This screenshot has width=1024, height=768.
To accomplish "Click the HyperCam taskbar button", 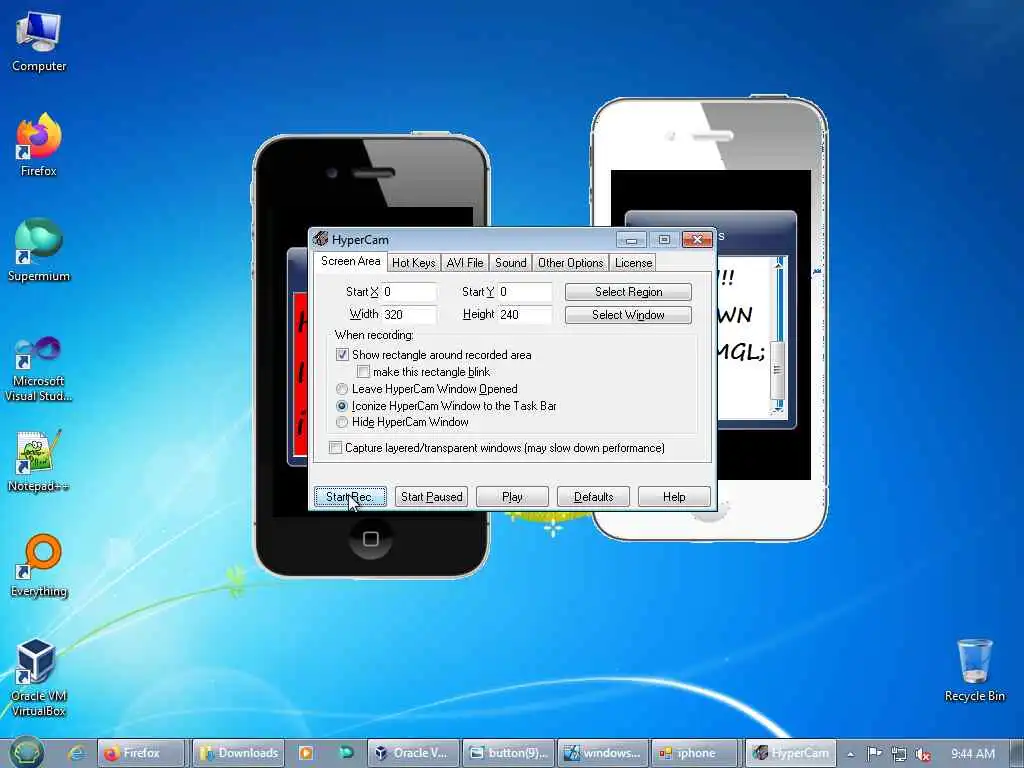I will [x=791, y=753].
